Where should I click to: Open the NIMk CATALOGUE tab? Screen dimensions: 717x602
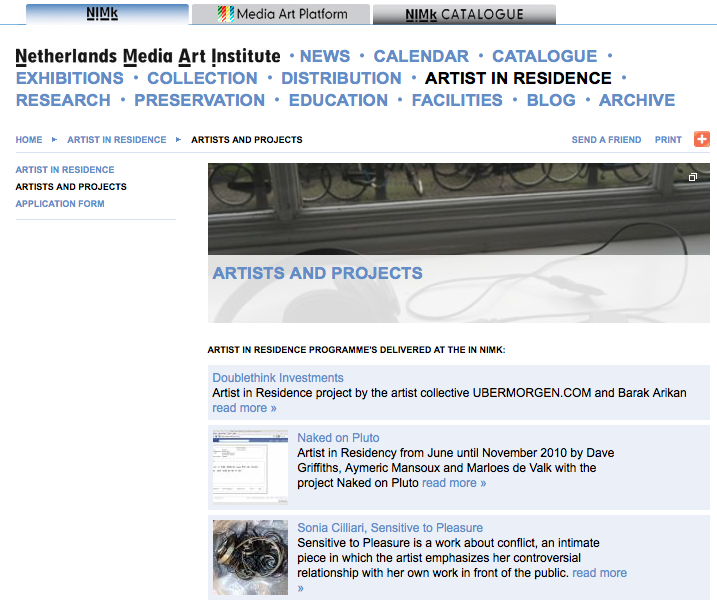[x=464, y=14]
